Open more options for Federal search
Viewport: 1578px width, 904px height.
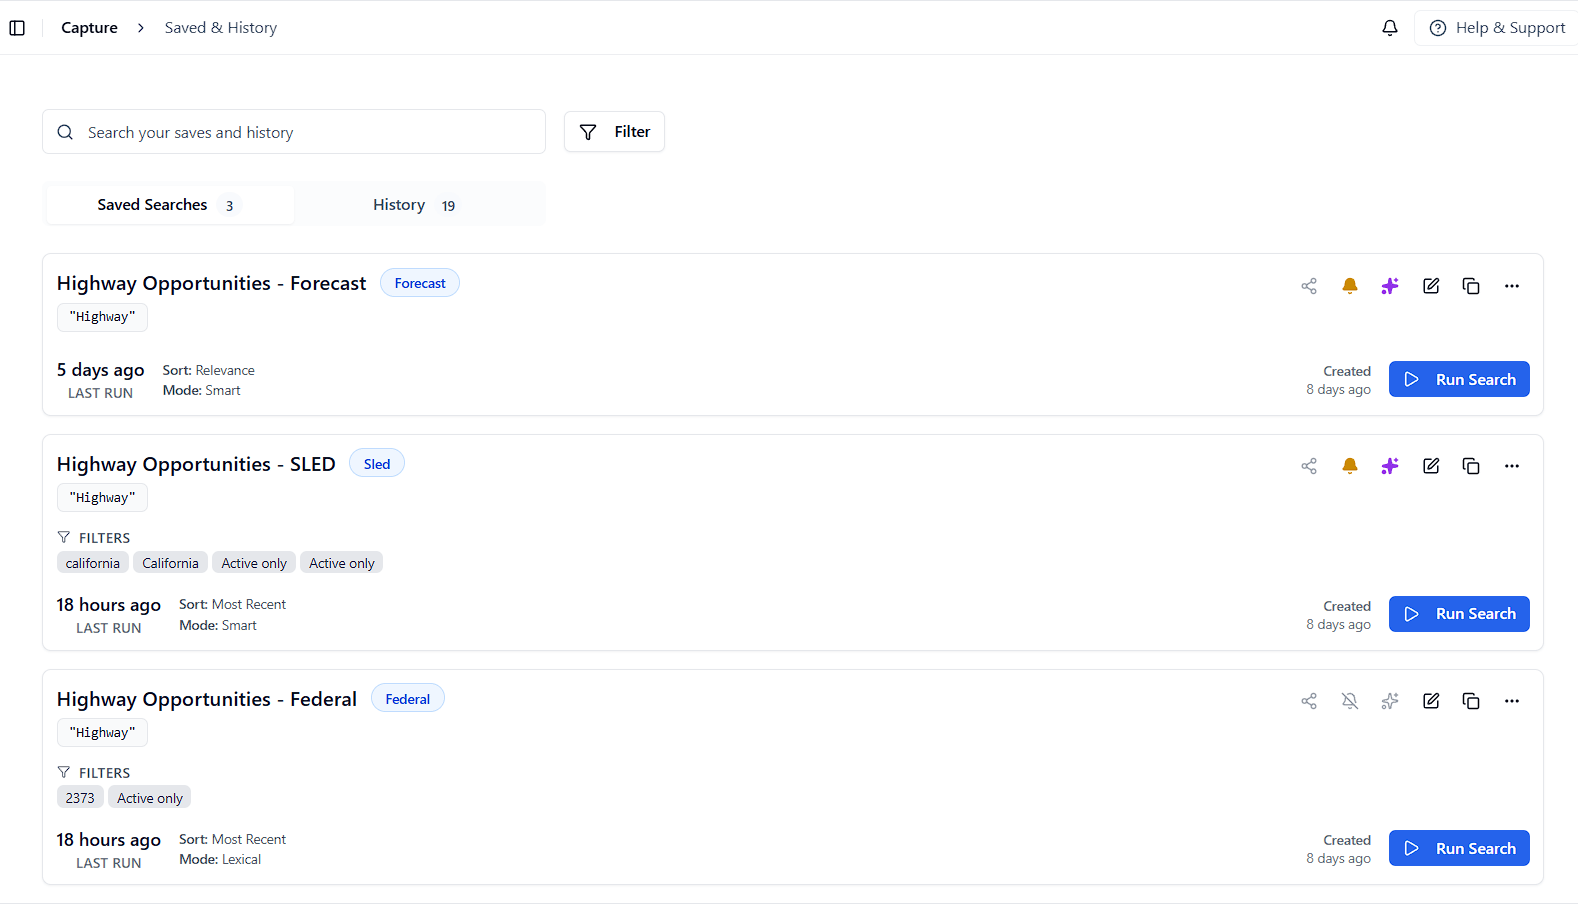pyautogui.click(x=1512, y=701)
